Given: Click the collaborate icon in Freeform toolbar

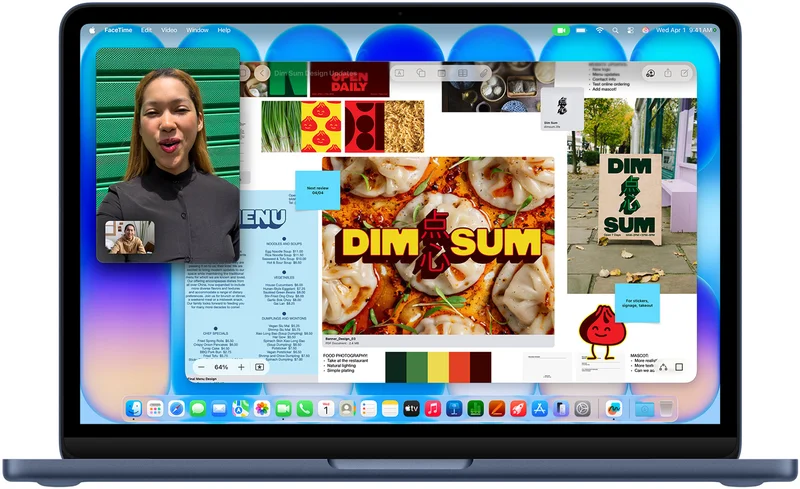Looking at the screenshot, I should click(x=649, y=73).
